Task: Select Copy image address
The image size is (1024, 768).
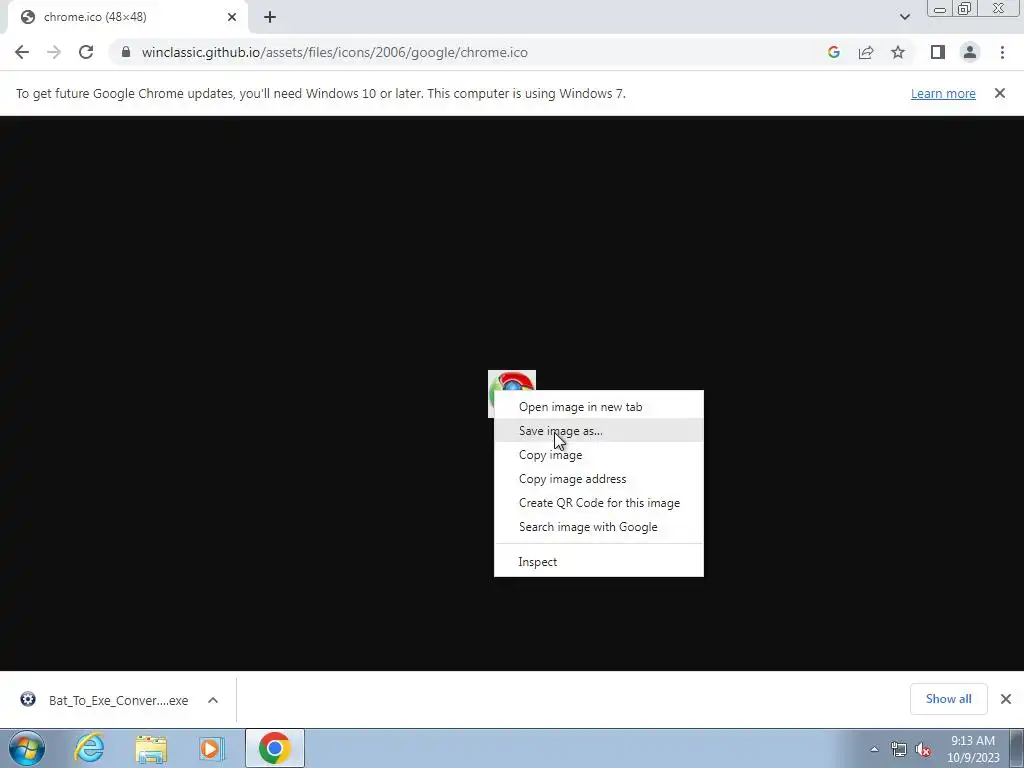Action: tap(599, 479)
